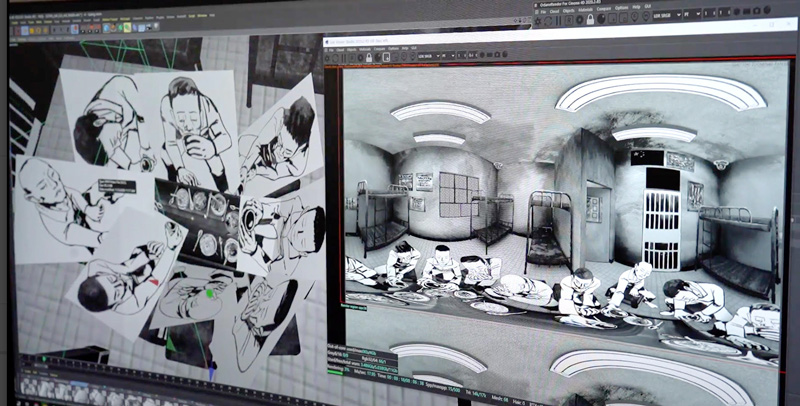Click camera icon in upper Octane window toolbar

click(x=757, y=11)
